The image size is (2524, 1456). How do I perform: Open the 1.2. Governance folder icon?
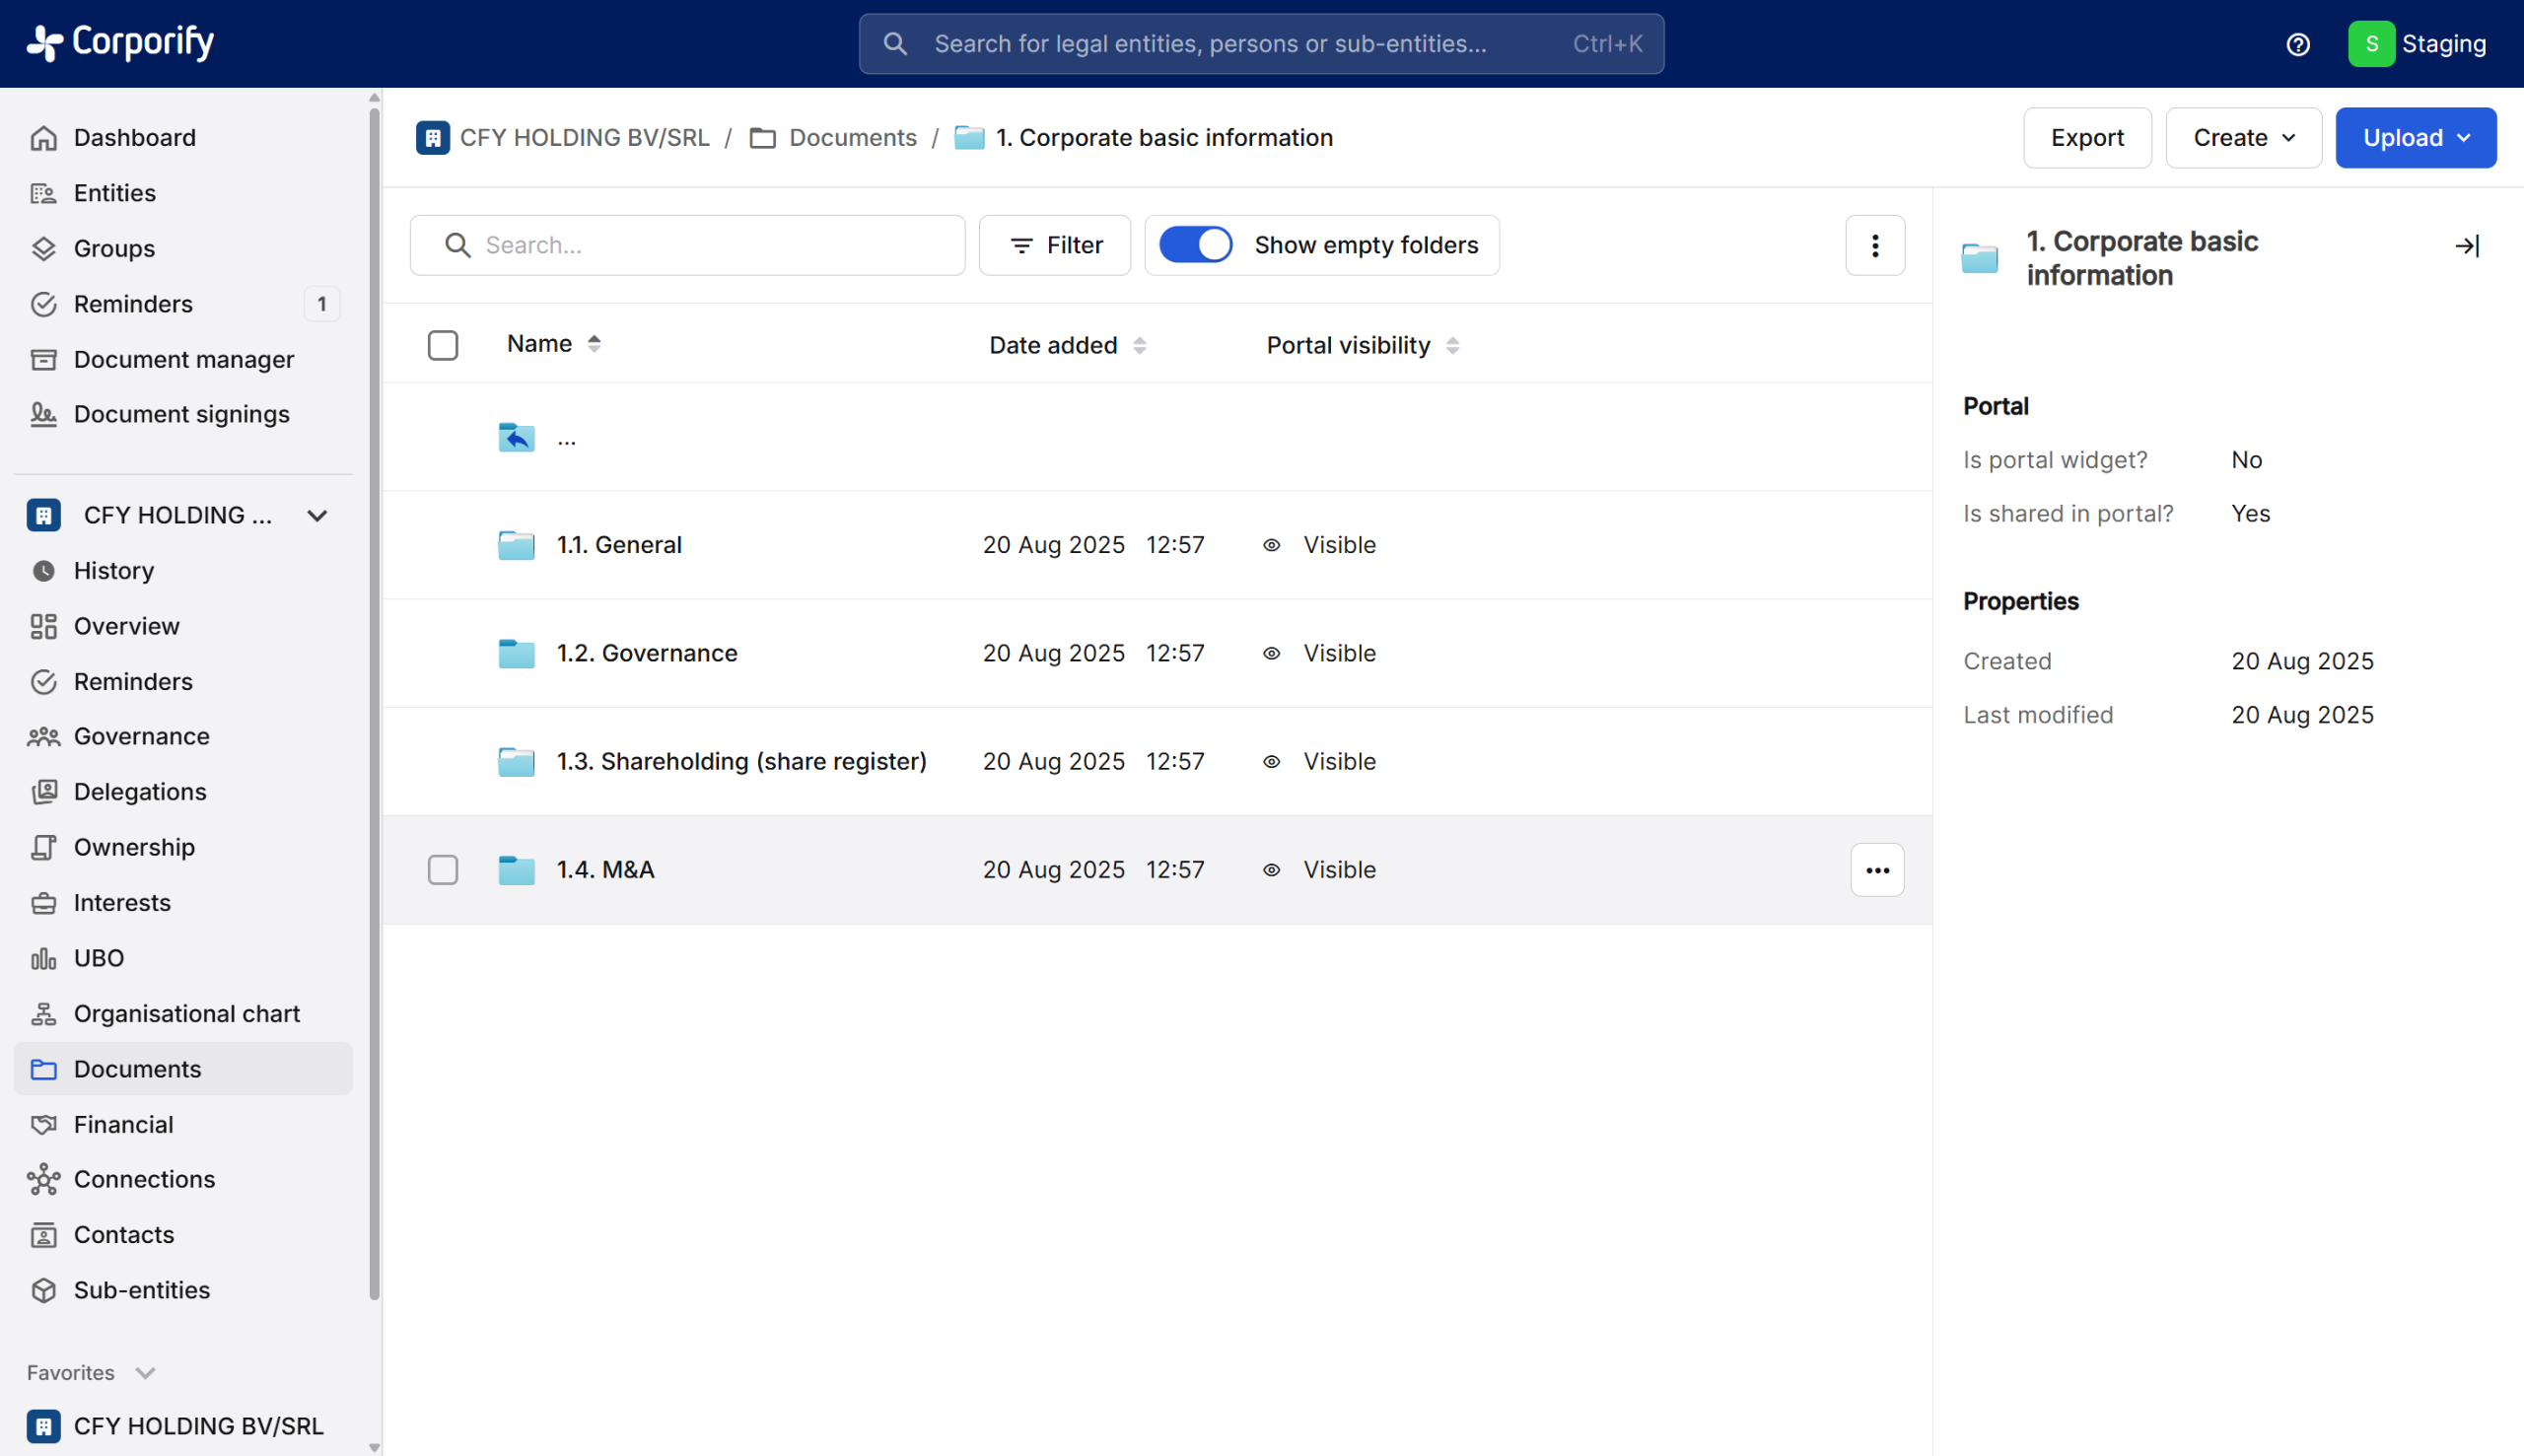pos(516,654)
